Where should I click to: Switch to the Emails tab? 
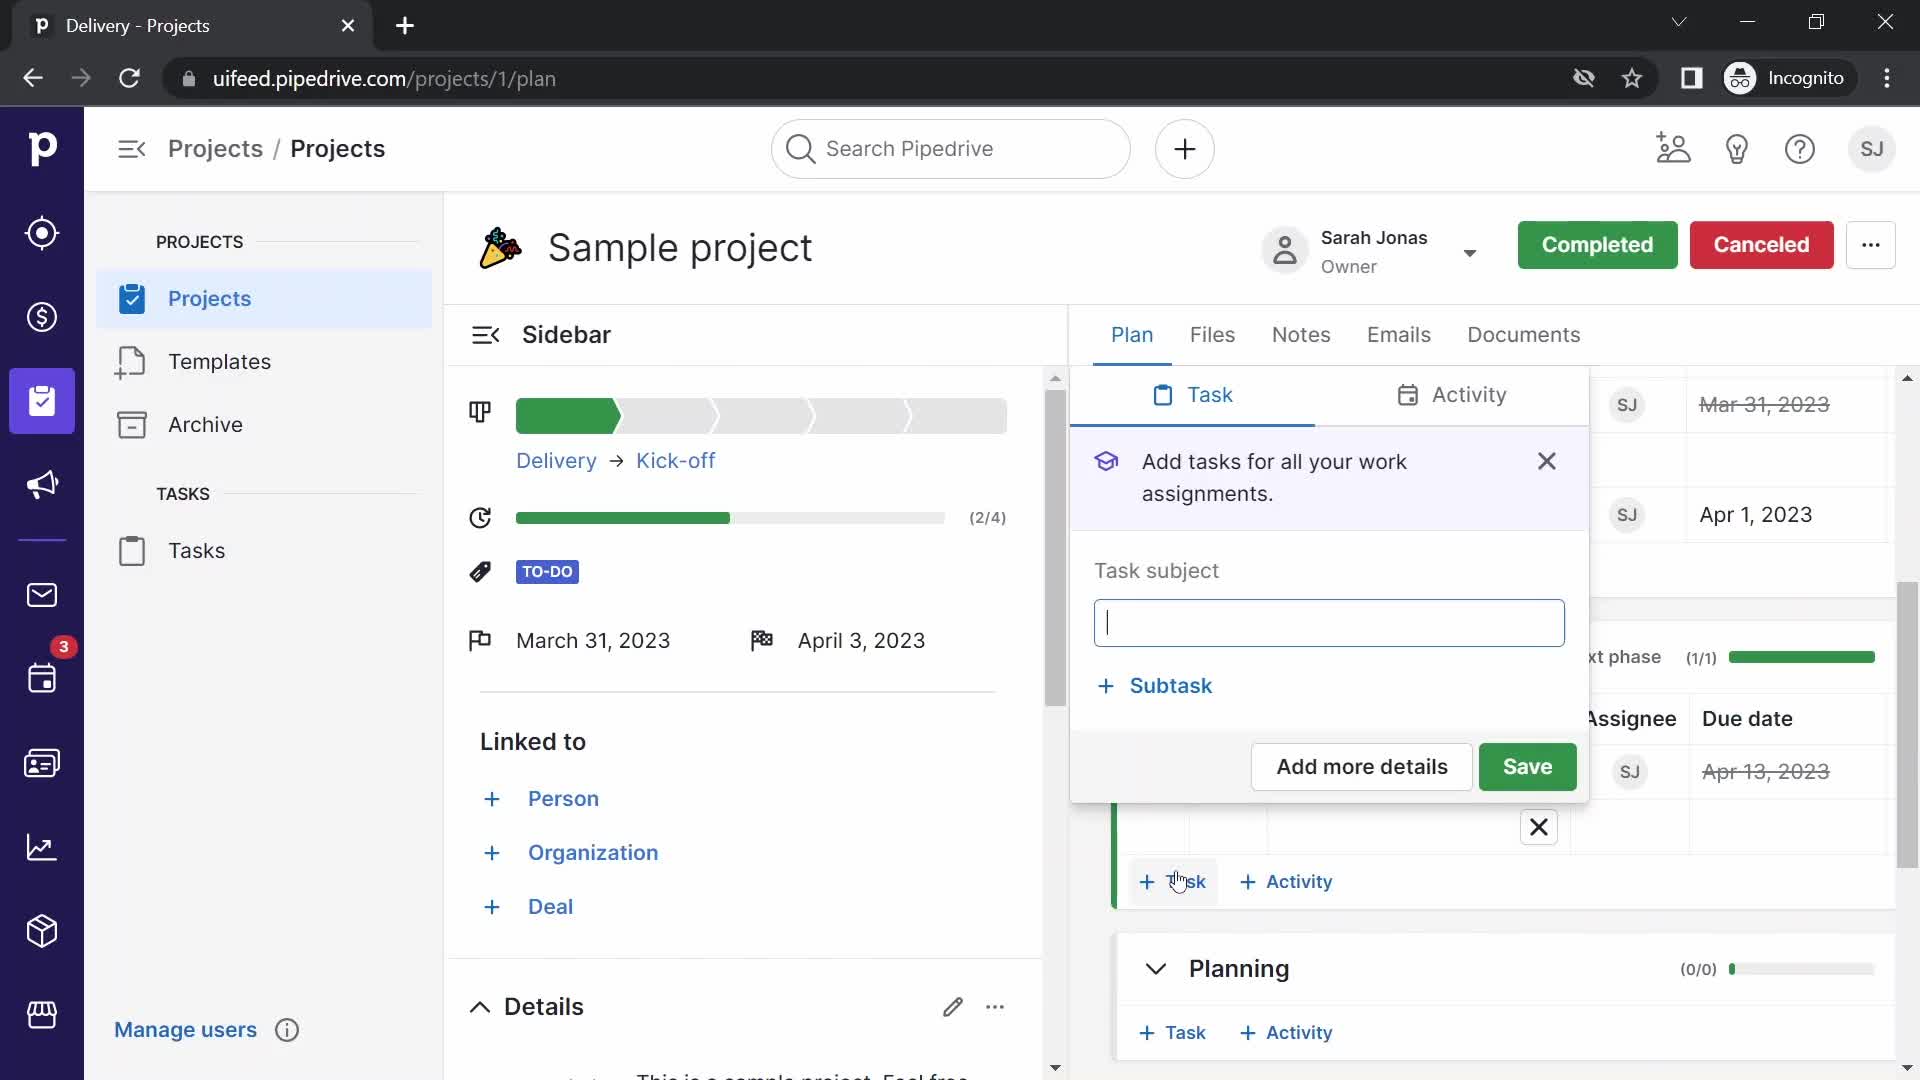(1398, 335)
